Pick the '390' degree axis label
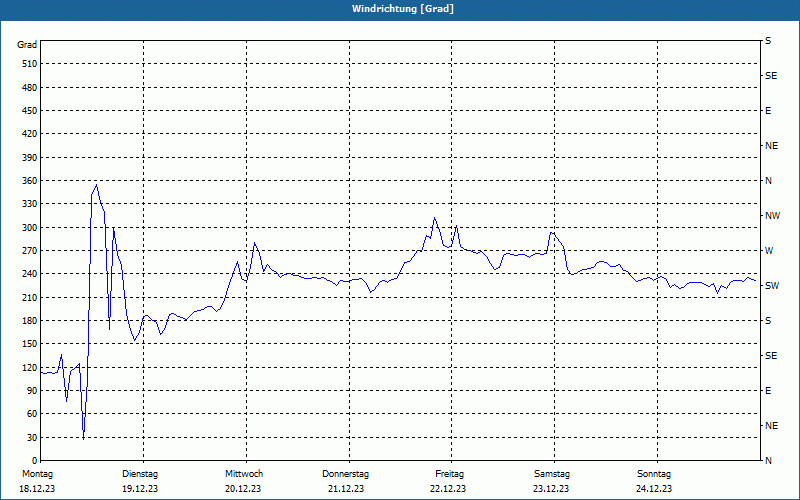This screenshot has height=500, width=800. click(x=30, y=158)
